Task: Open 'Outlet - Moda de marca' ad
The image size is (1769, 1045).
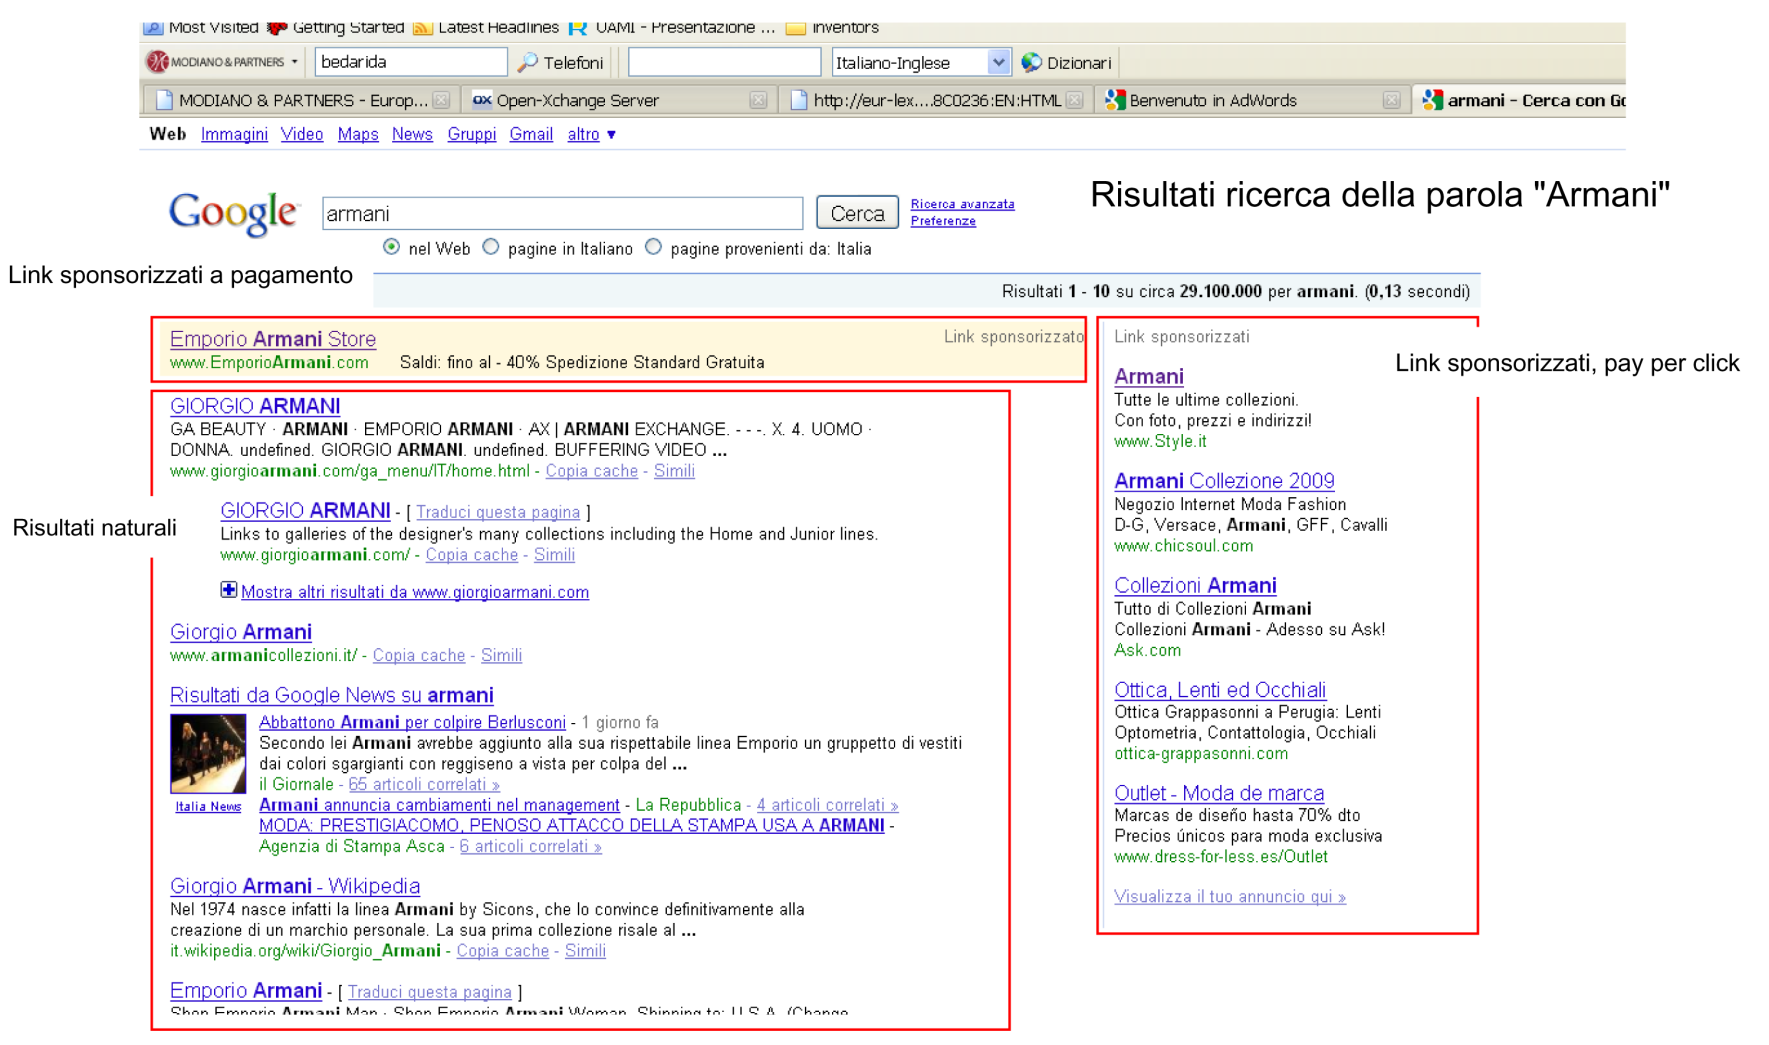Action: tap(1219, 793)
